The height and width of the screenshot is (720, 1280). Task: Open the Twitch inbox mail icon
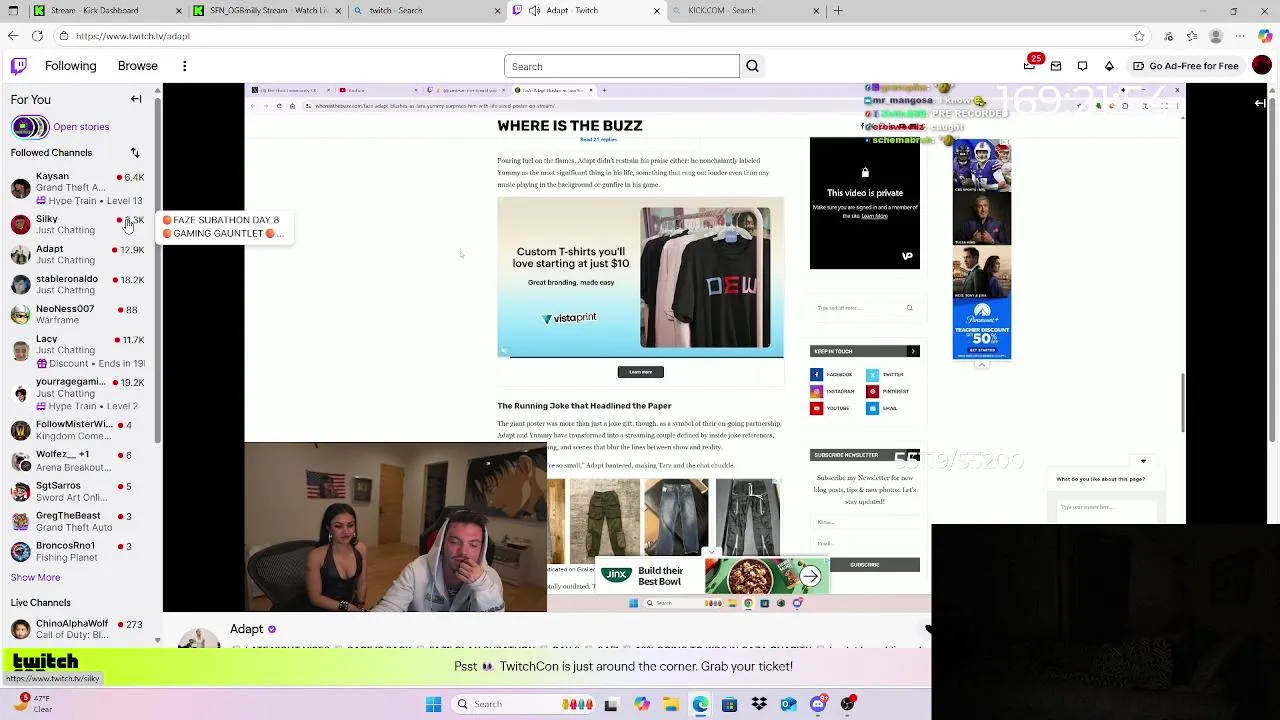[1056, 66]
